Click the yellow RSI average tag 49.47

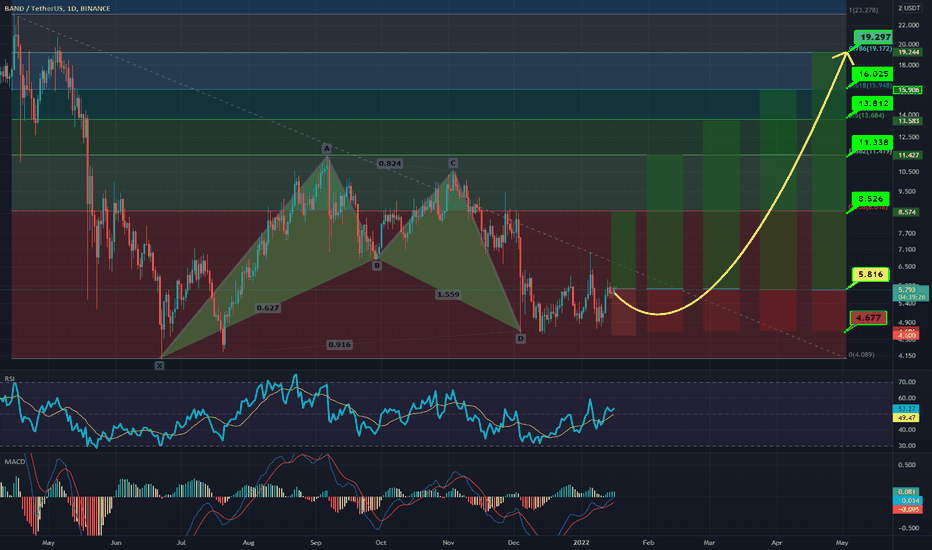(x=906, y=418)
